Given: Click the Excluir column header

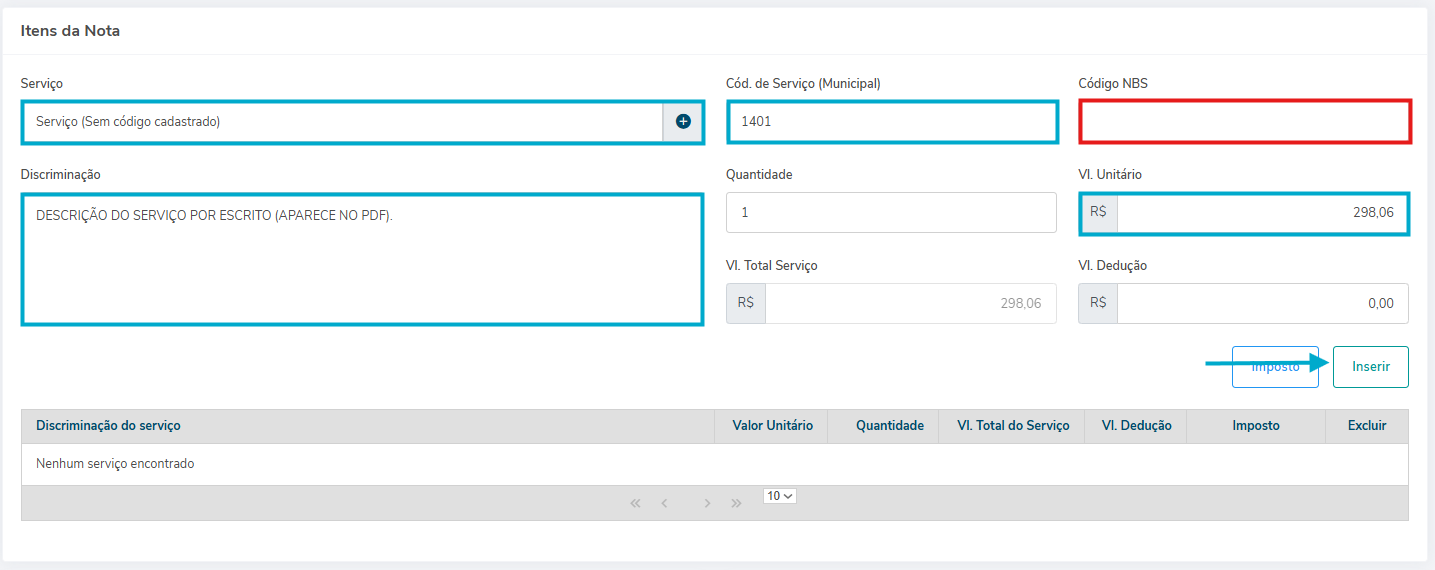Looking at the screenshot, I should (x=1366, y=426).
